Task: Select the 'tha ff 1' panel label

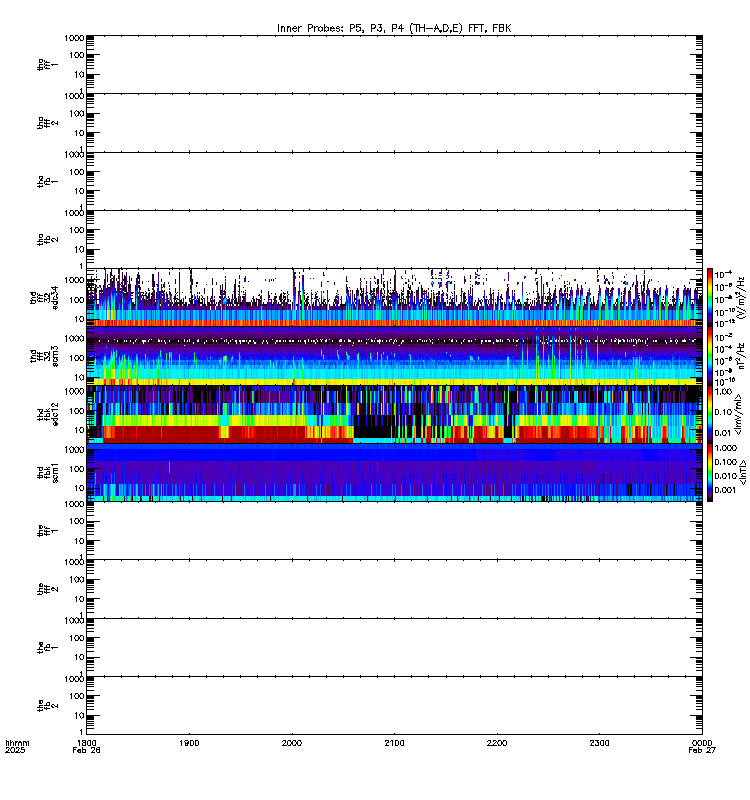Action: pos(47,65)
